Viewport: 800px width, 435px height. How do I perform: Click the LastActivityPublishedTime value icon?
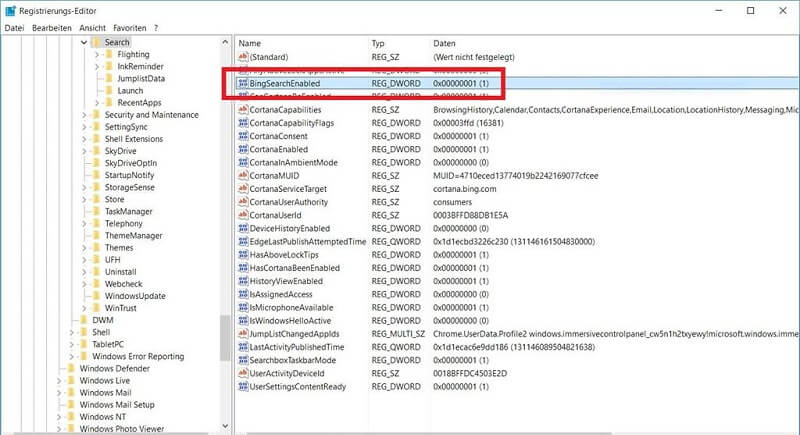tap(243, 347)
